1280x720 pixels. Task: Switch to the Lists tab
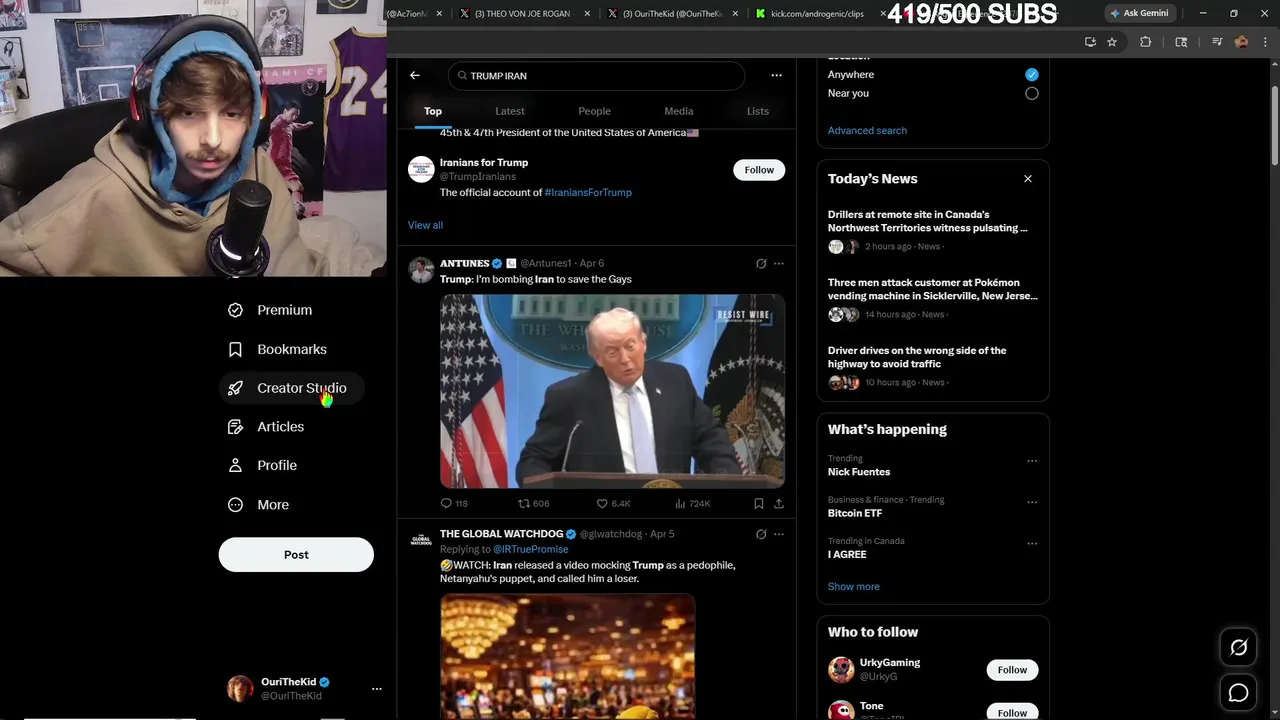[758, 111]
